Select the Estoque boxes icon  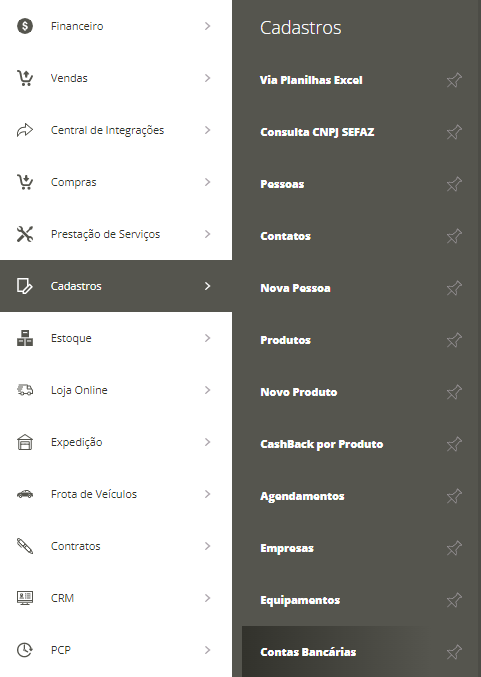tap(25, 338)
